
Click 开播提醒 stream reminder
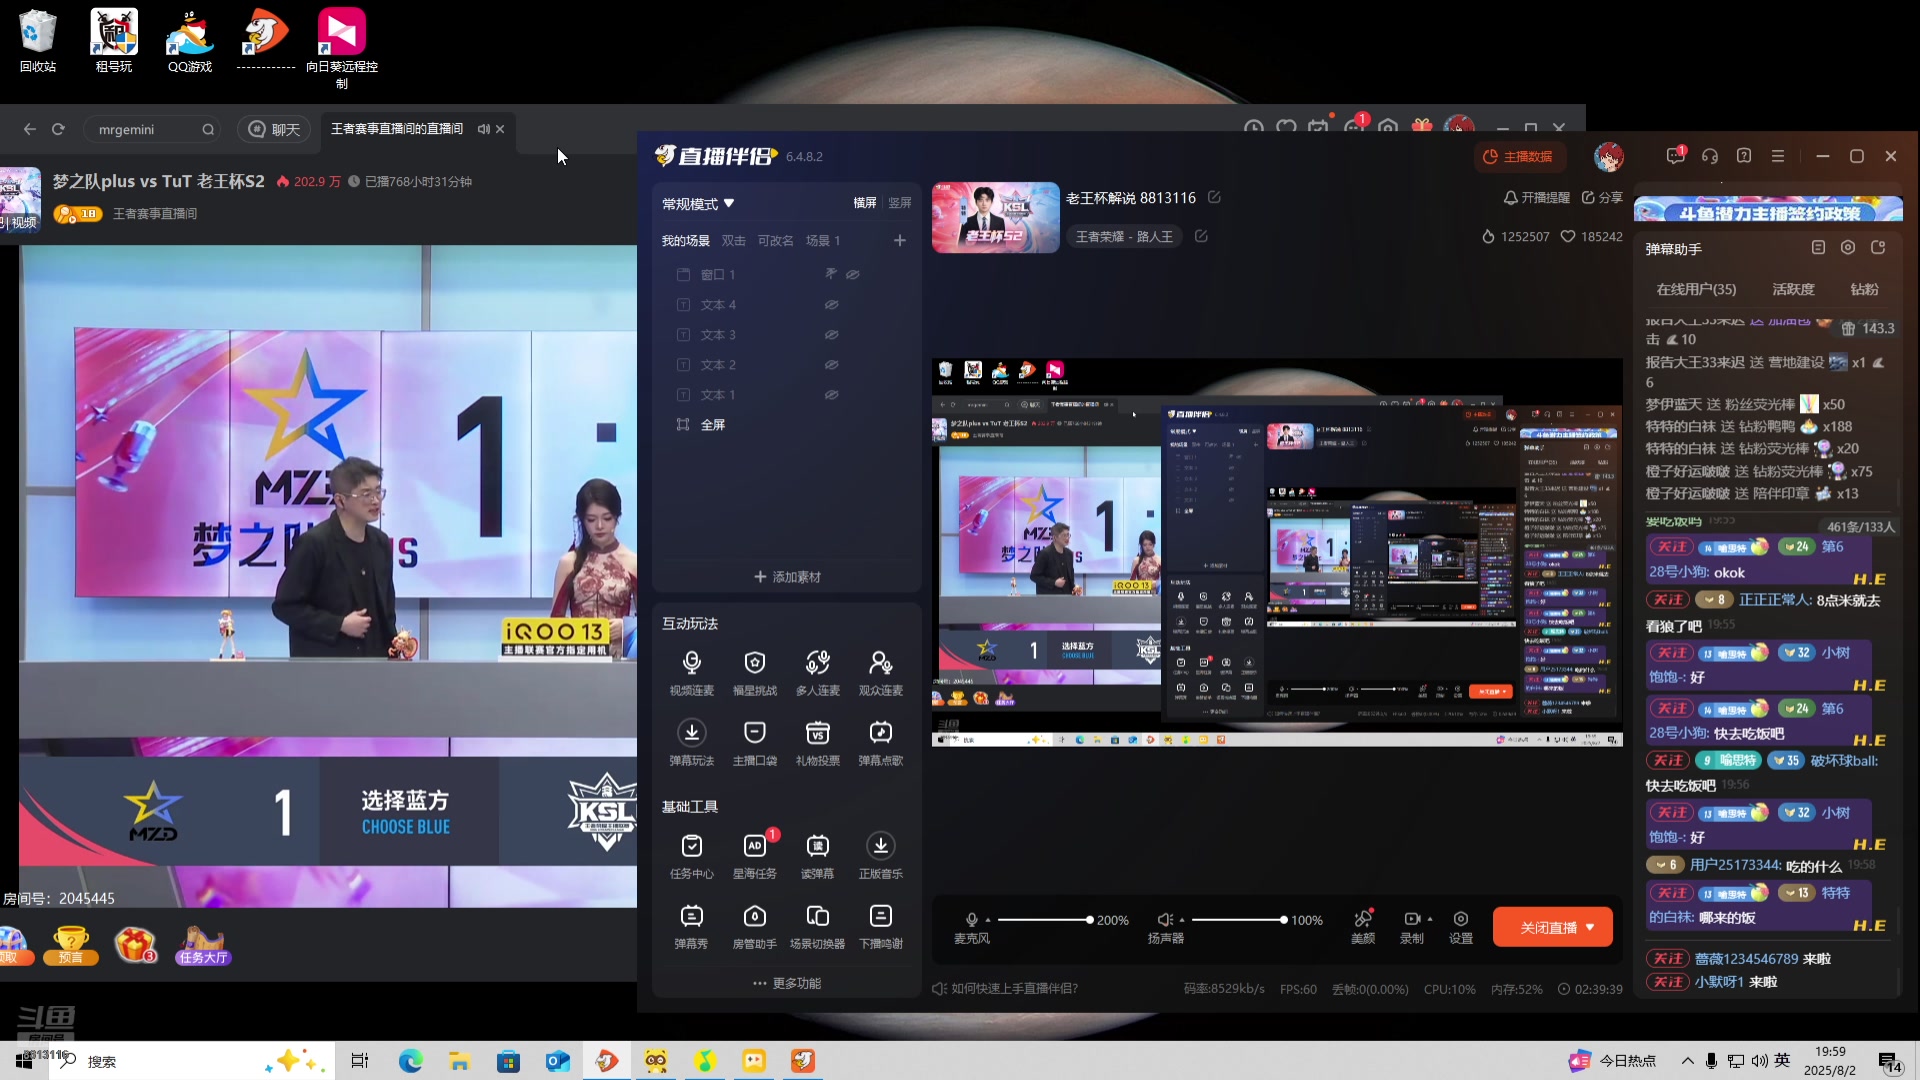[x=1536, y=197]
